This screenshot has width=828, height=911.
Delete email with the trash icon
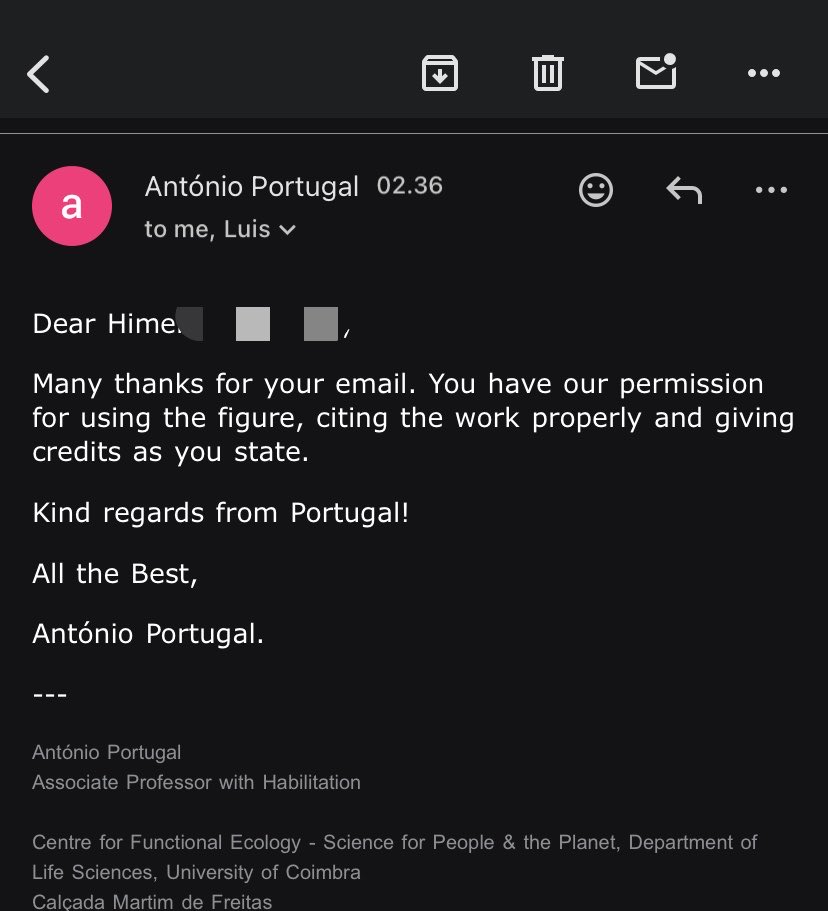tap(547, 73)
